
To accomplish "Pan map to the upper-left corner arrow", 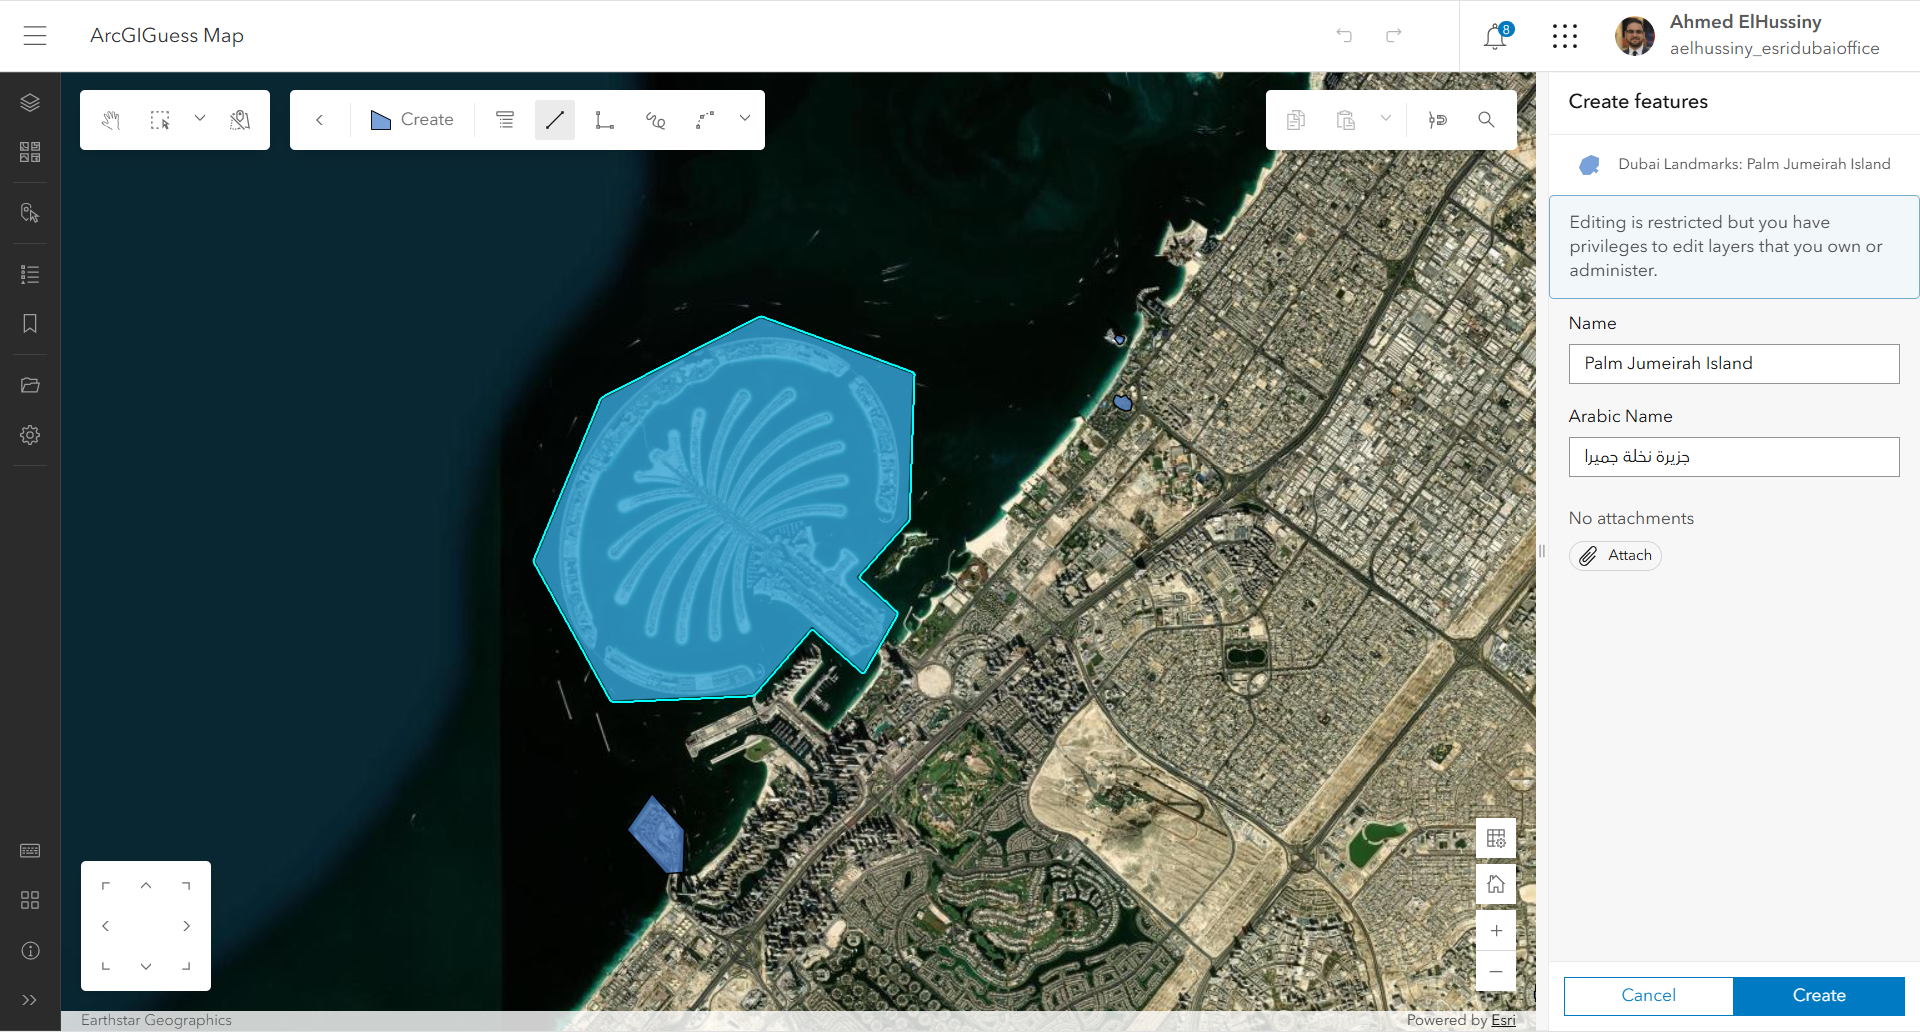I will pos(106,886).
